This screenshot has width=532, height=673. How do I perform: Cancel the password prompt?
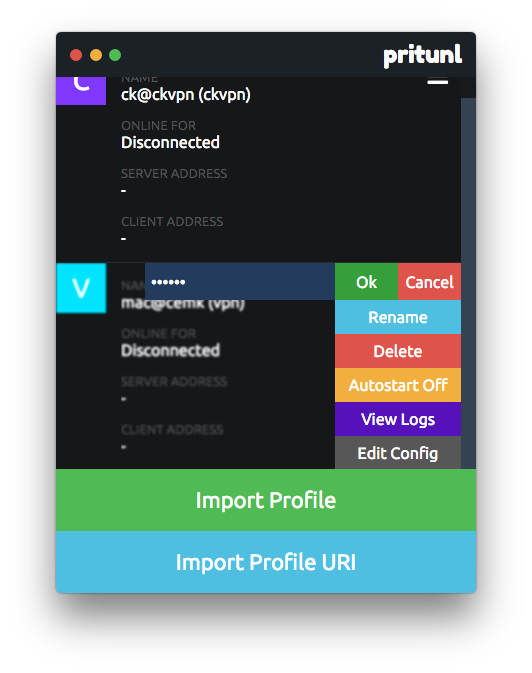tap(429, 282)
